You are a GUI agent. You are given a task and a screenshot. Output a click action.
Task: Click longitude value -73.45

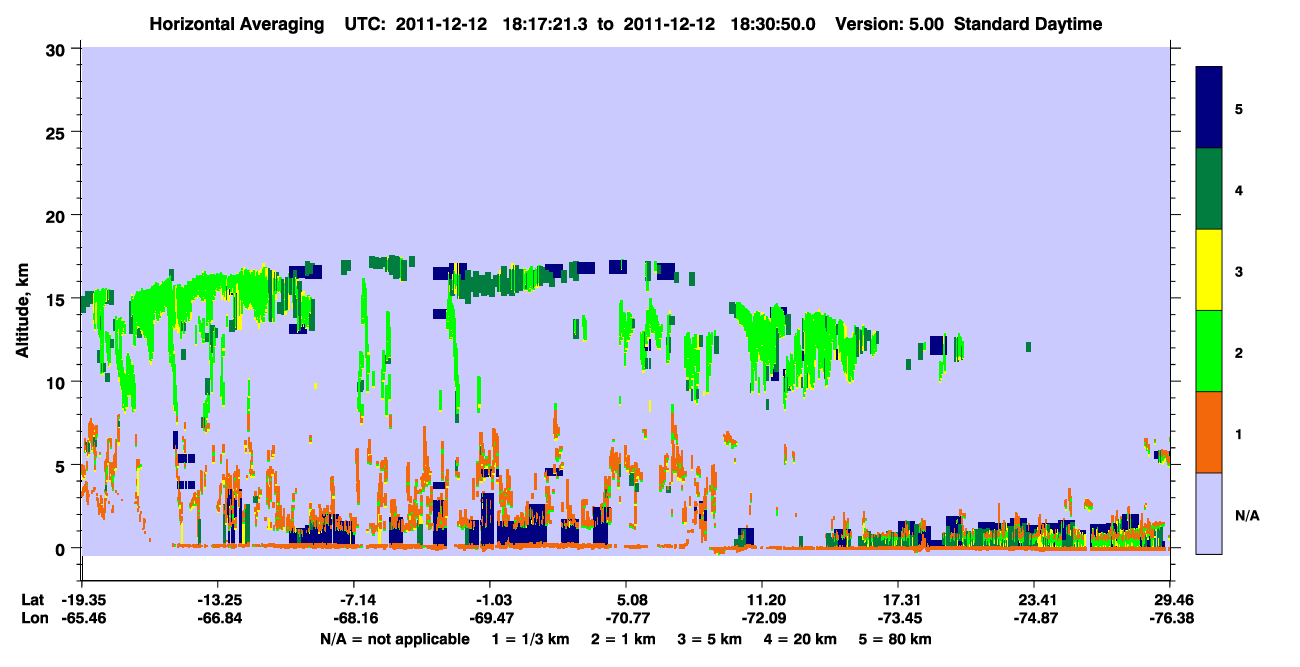pos(899,619)
